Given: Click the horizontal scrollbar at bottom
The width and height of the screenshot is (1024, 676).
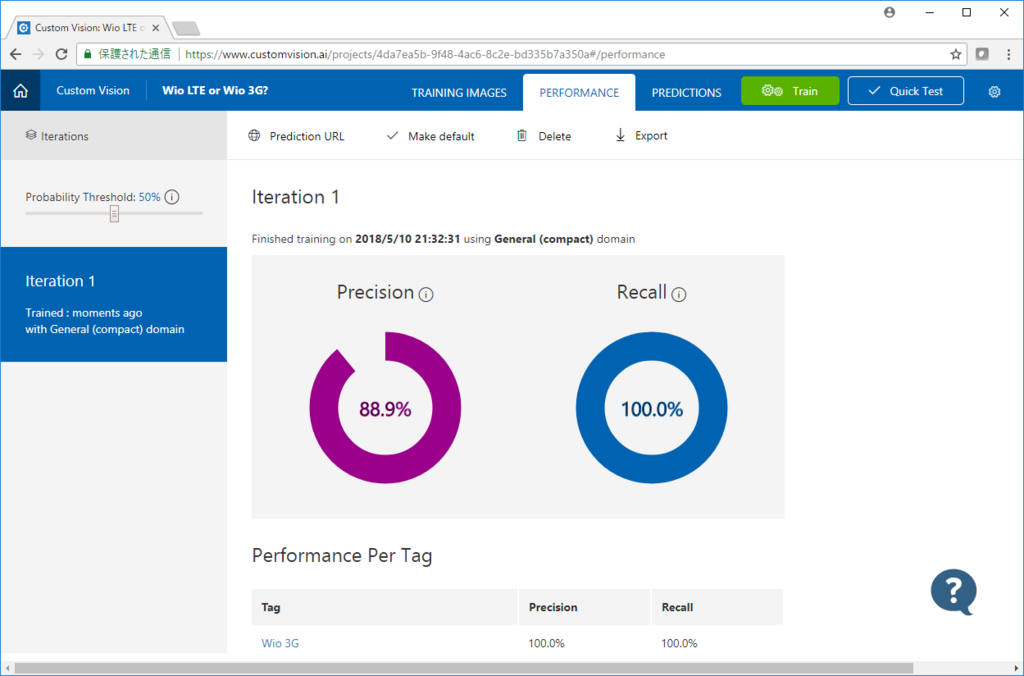Looking at the screenshot, I should tap(464, 668).
